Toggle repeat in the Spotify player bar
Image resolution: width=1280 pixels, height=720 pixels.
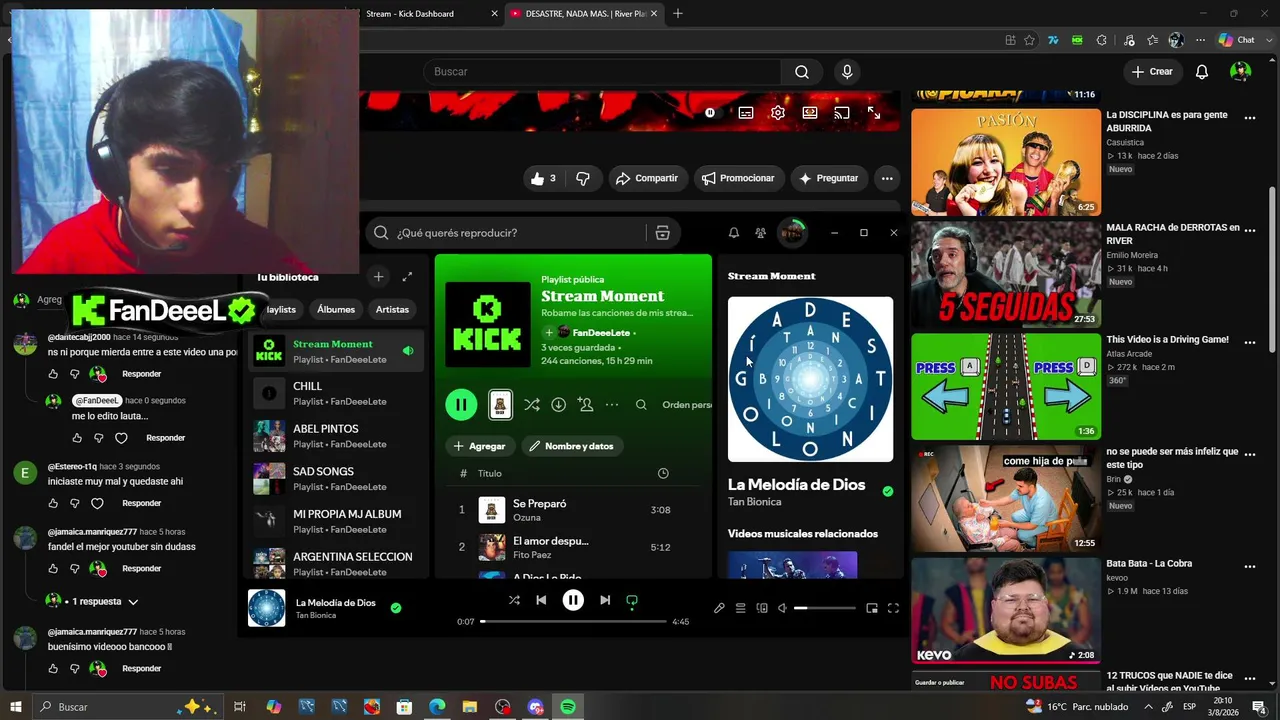click(x=632, y=600)
